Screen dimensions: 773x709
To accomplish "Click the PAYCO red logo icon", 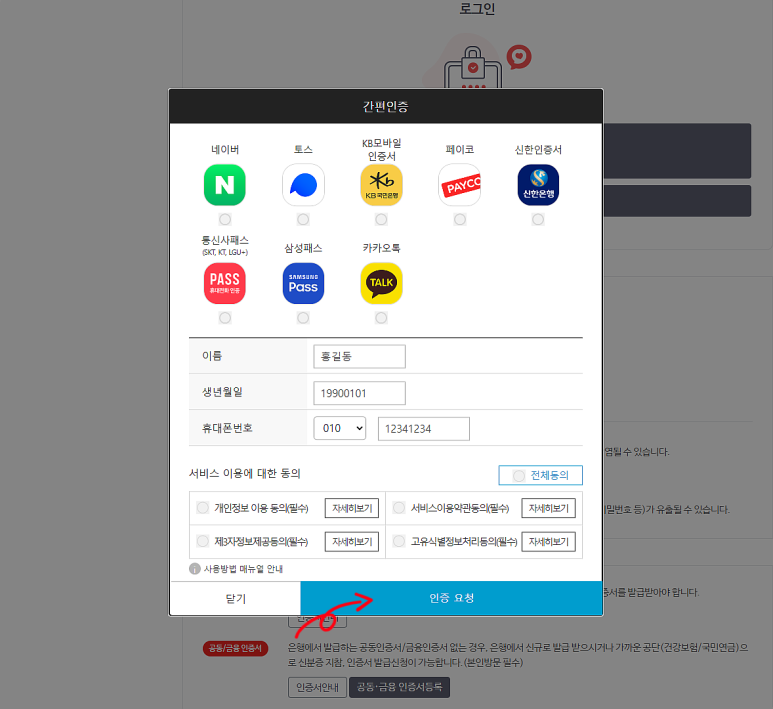I will tap(459, 185).
